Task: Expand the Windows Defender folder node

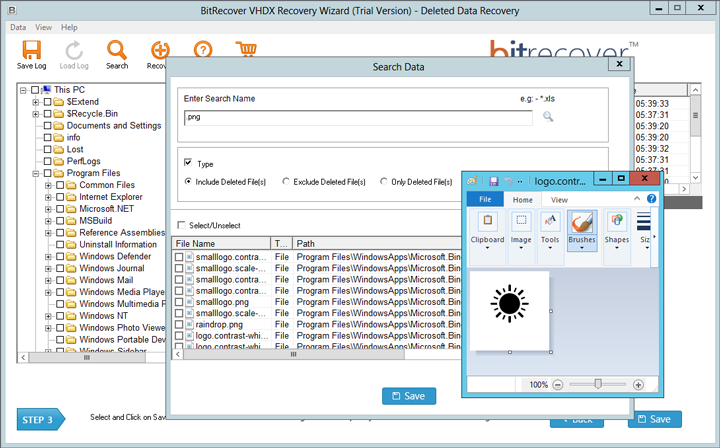Action: (x=48, y=257)
